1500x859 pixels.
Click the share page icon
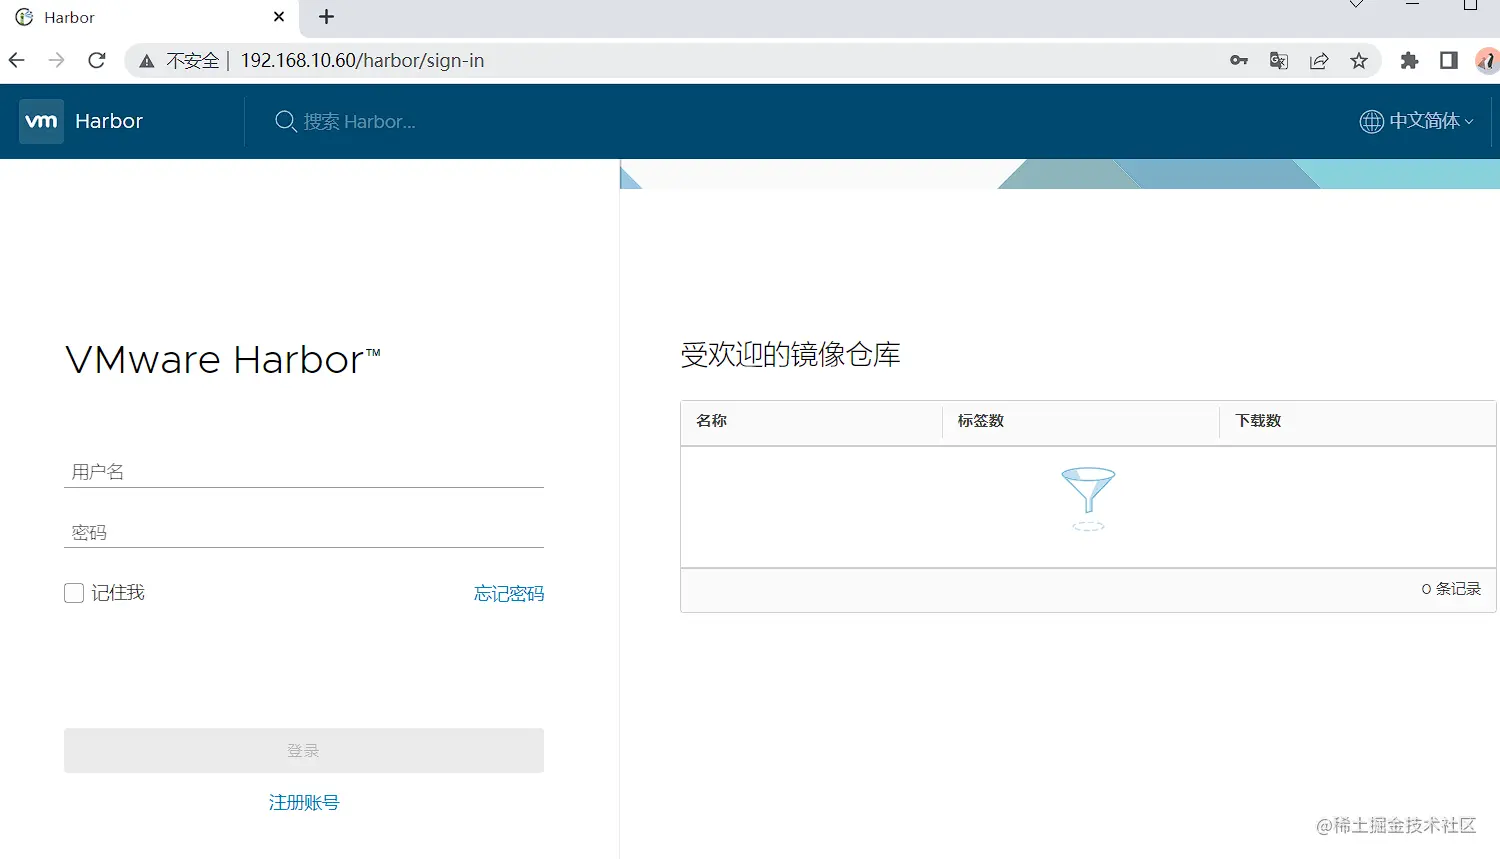click(x=1319, y=60)
